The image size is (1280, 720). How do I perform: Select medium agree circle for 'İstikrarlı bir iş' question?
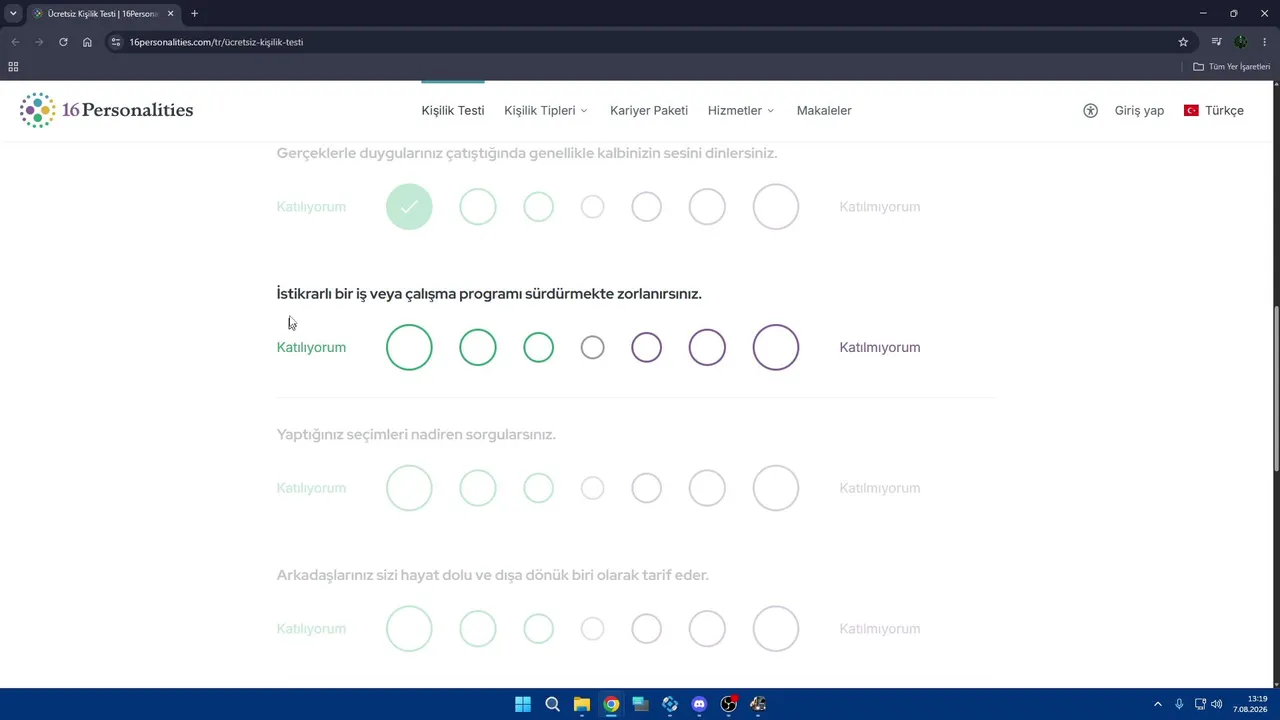click(x=478, y=347)
